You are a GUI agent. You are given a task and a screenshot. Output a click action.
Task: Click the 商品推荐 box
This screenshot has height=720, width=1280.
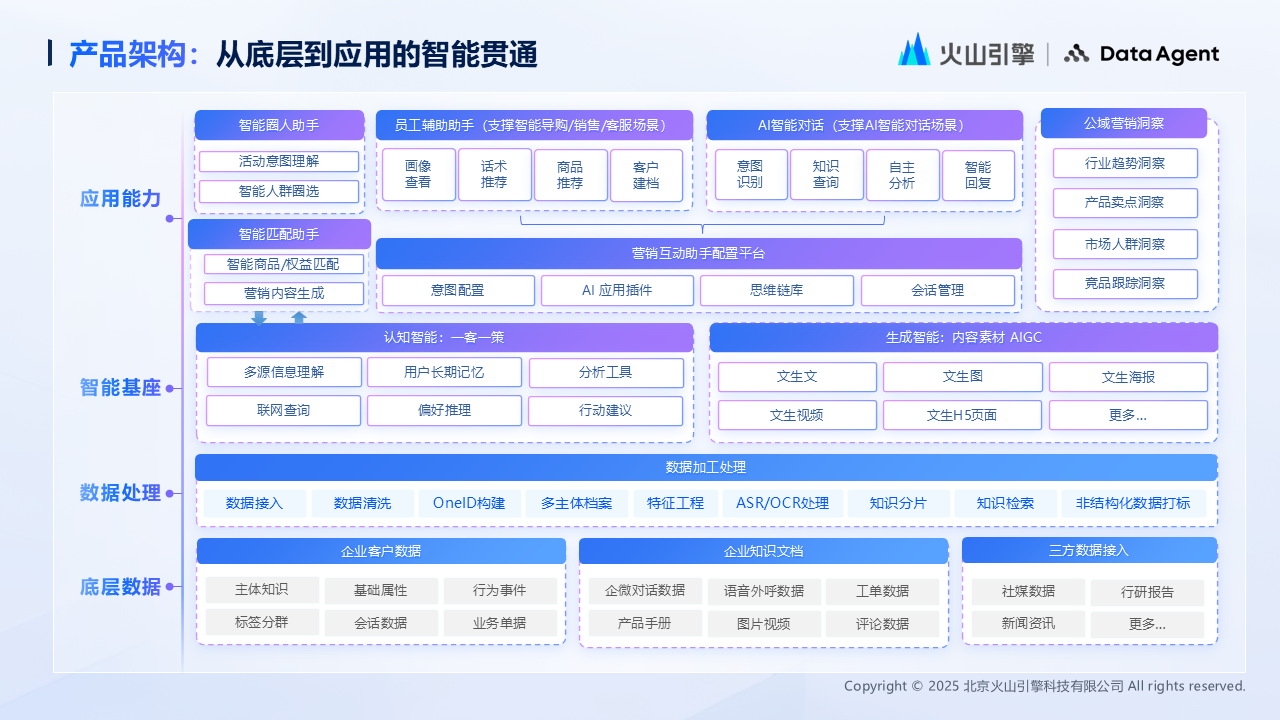click(570, 175)
